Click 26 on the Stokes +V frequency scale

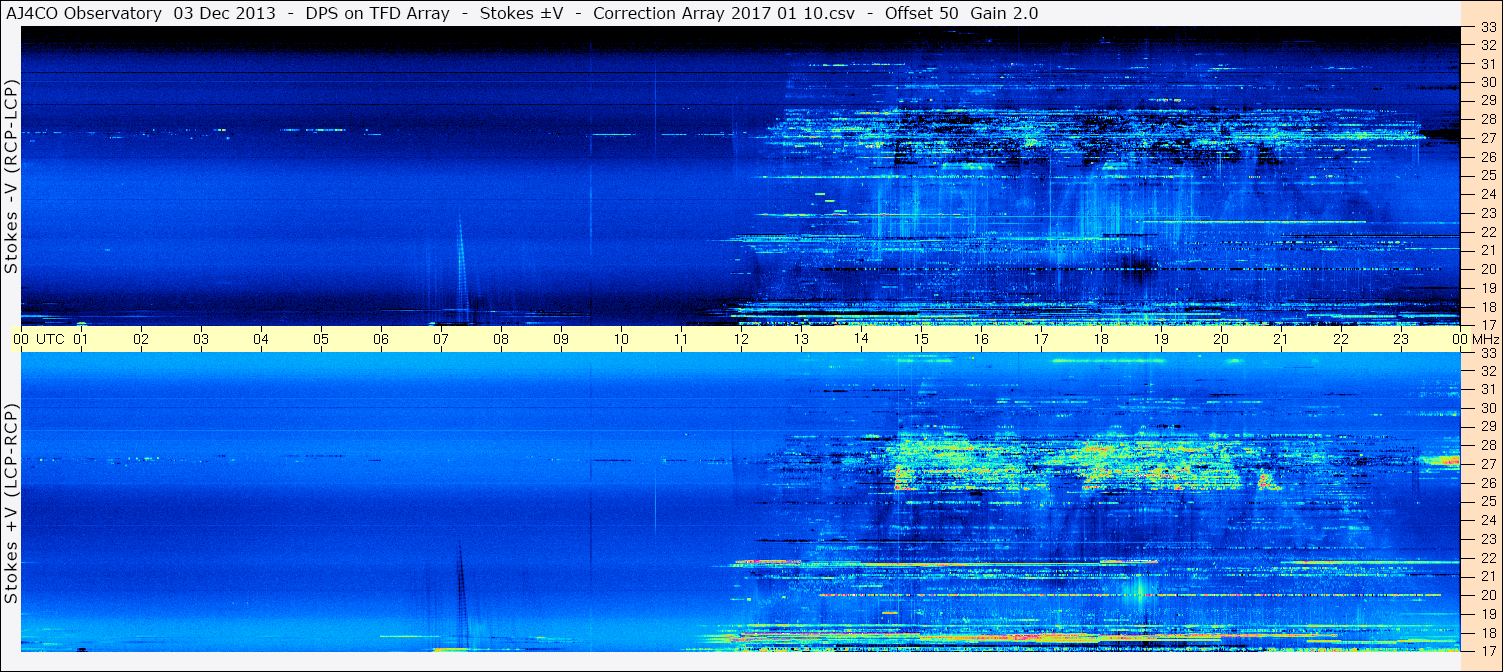tap(1487, 482)
